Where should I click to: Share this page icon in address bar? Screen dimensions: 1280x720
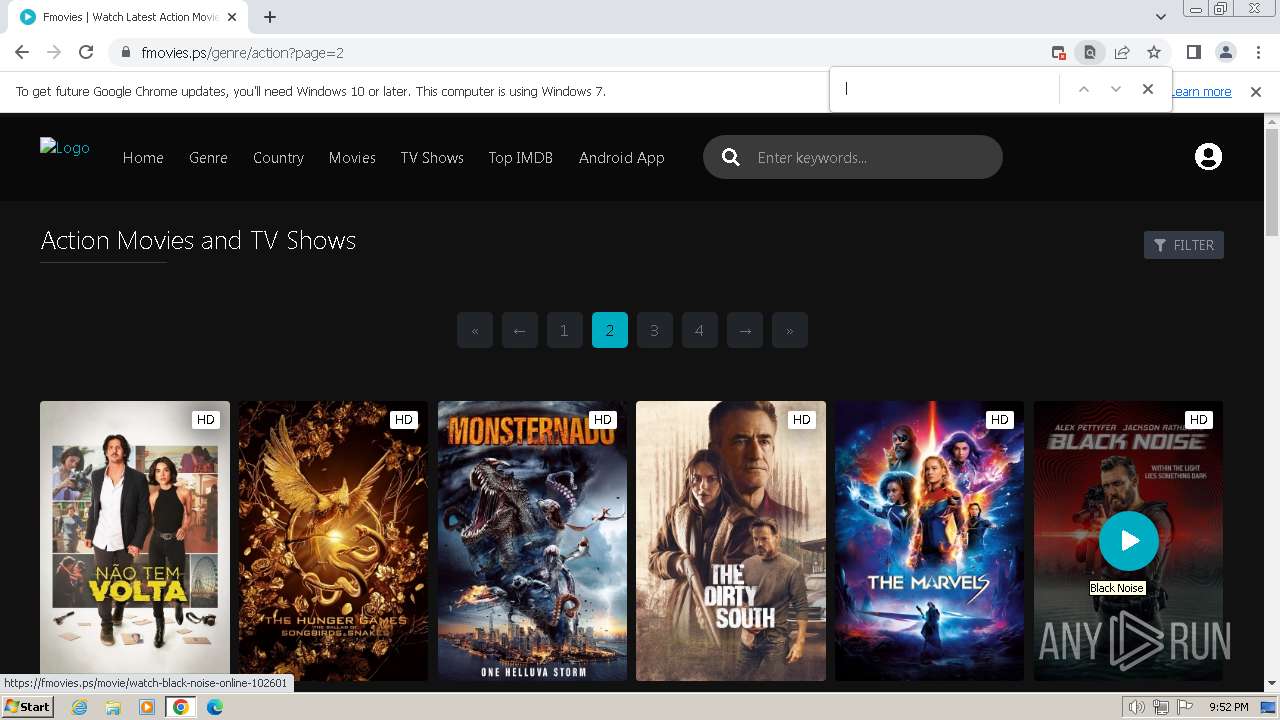(1122, 52)
